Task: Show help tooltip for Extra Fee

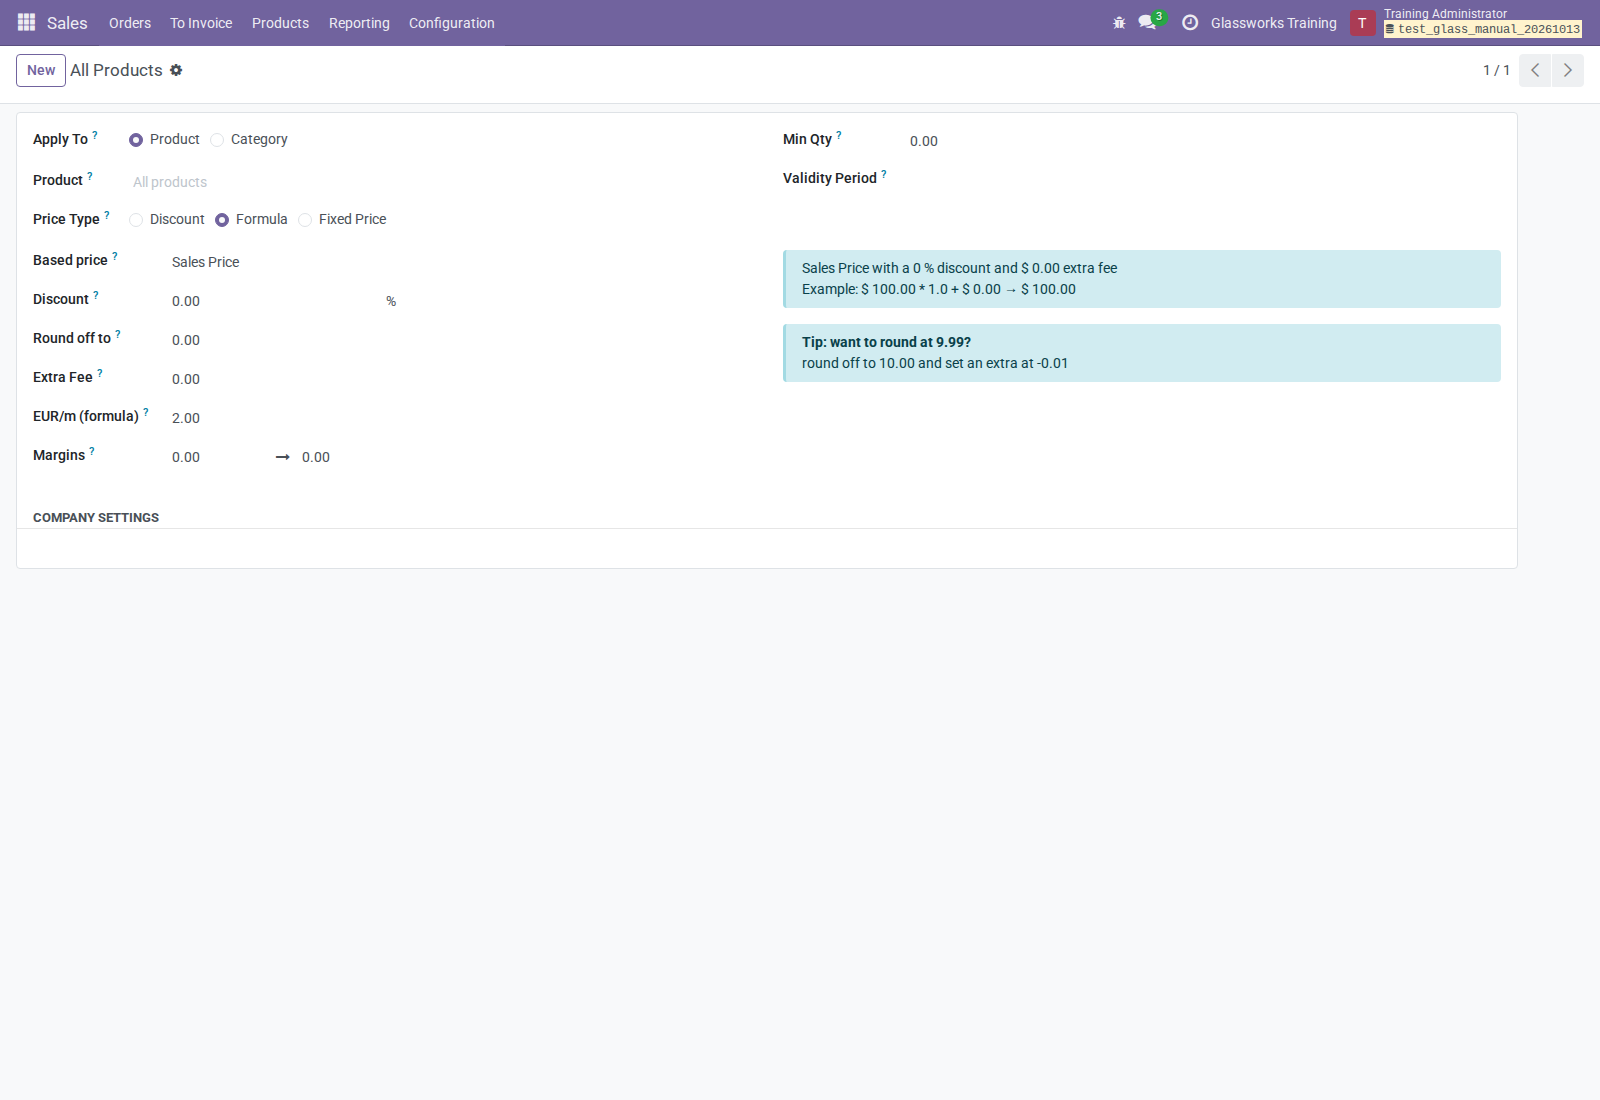Action: [x=100, y=372]
